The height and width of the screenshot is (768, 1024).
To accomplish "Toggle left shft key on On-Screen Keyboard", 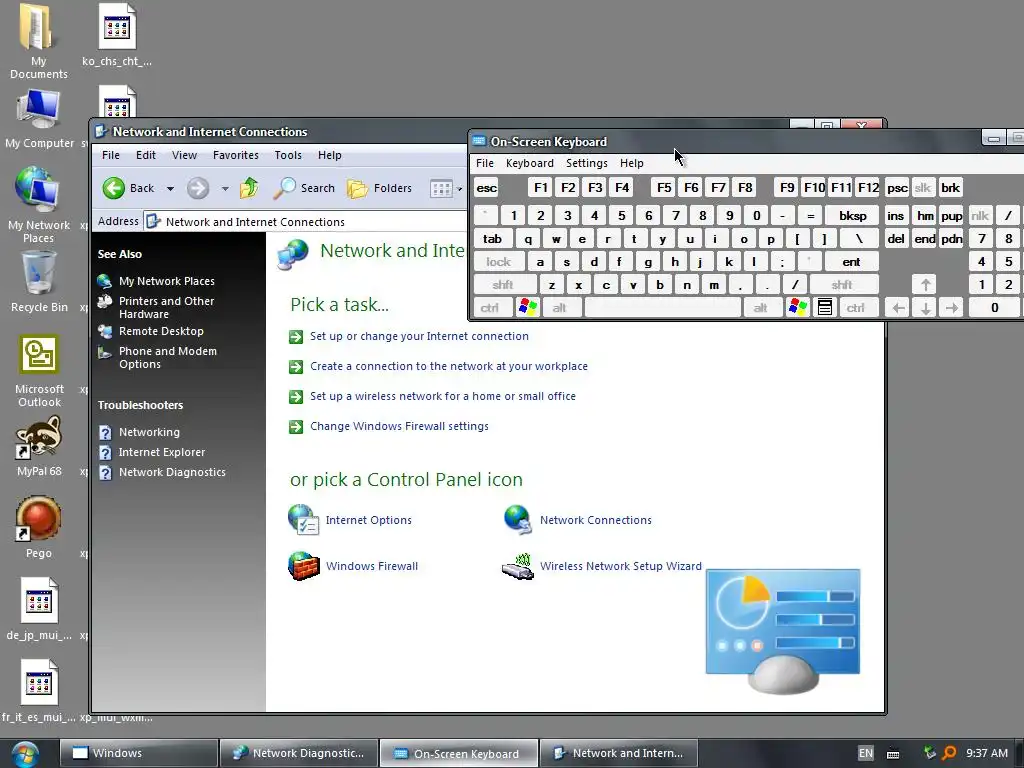I will pos(503,285).
